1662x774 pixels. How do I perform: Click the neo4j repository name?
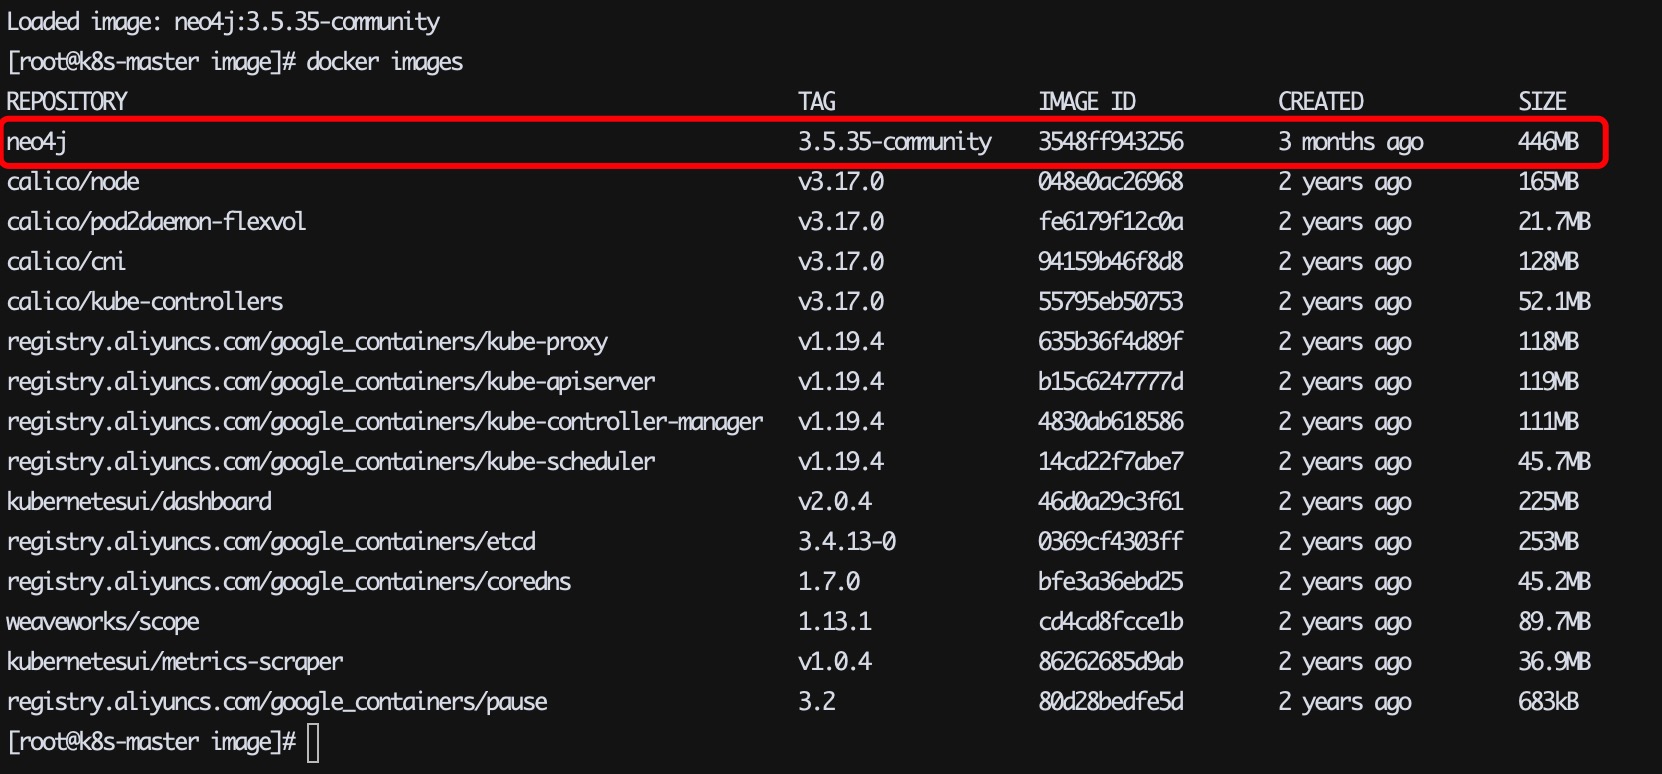[37, 142]
